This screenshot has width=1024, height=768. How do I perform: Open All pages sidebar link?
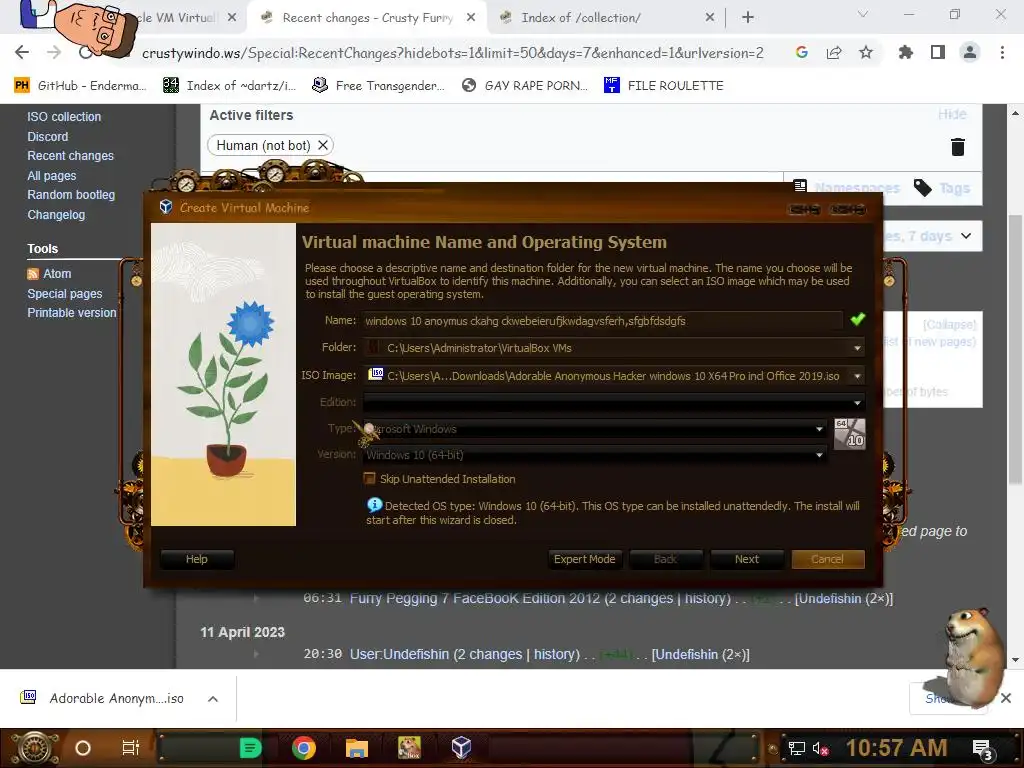point(52,176)
